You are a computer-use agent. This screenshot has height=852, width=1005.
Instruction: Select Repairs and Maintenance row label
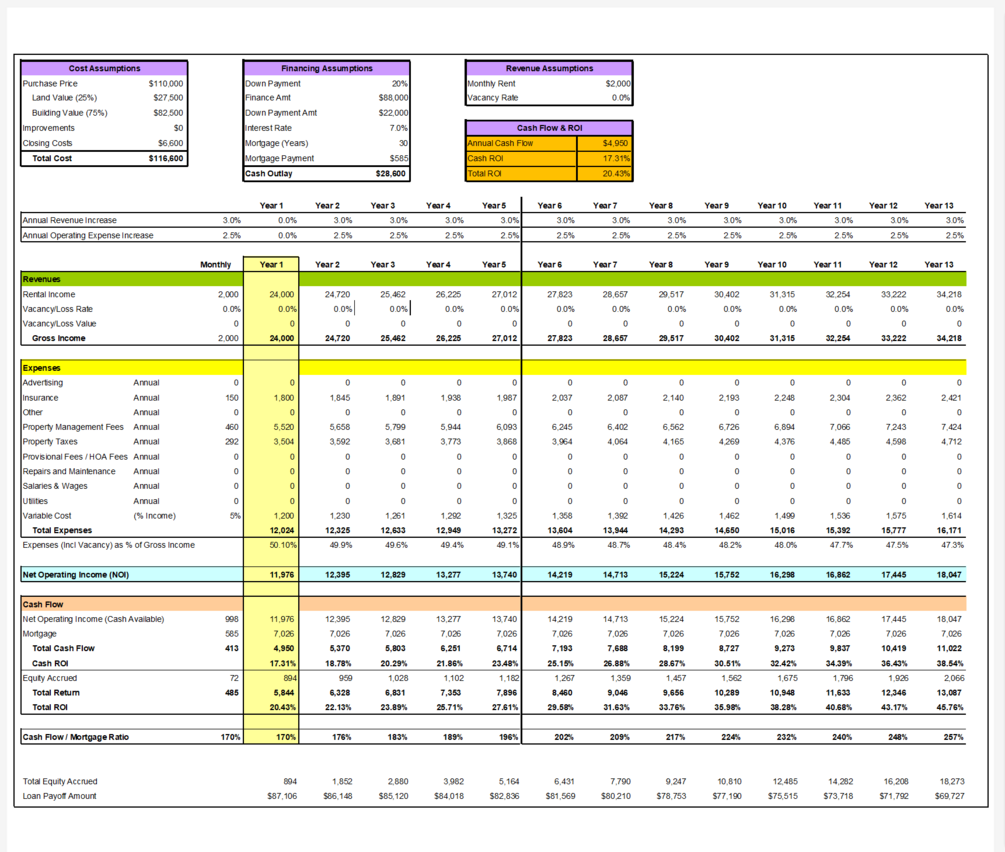[69, 471]
